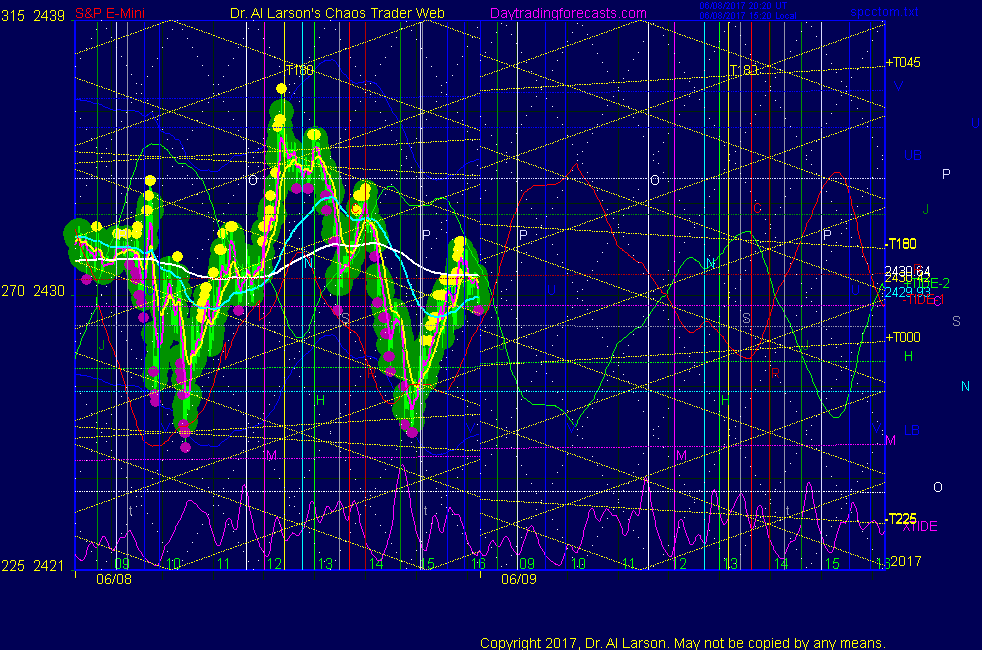Click the "270 2430" axis label

click(x=33, y=291)
